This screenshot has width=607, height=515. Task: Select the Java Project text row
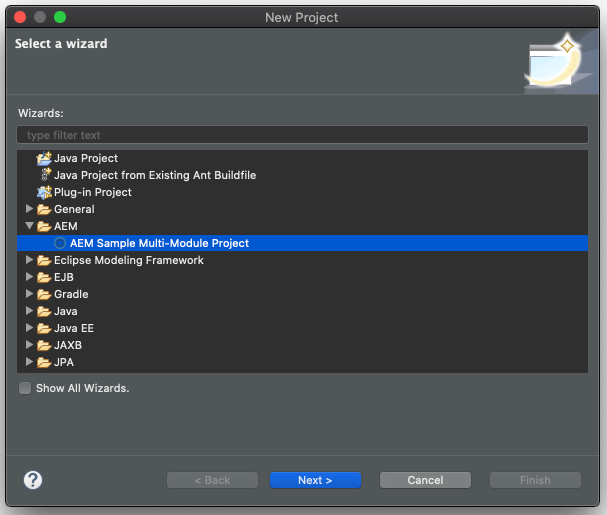coord(86,158)
